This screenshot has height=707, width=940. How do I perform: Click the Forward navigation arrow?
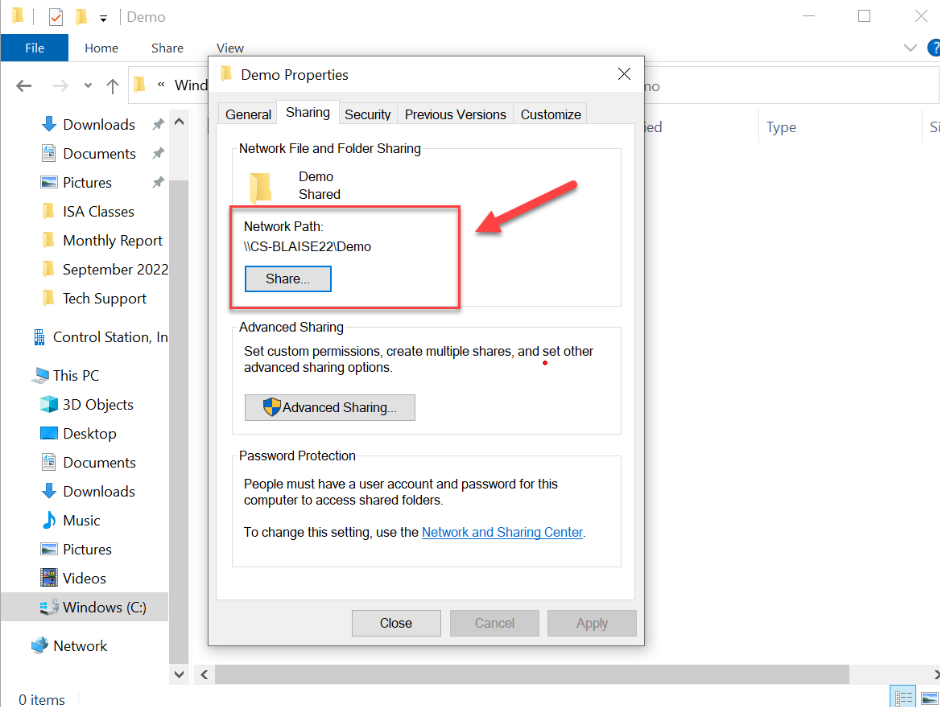pyautogui.click(x=60, y=86)
